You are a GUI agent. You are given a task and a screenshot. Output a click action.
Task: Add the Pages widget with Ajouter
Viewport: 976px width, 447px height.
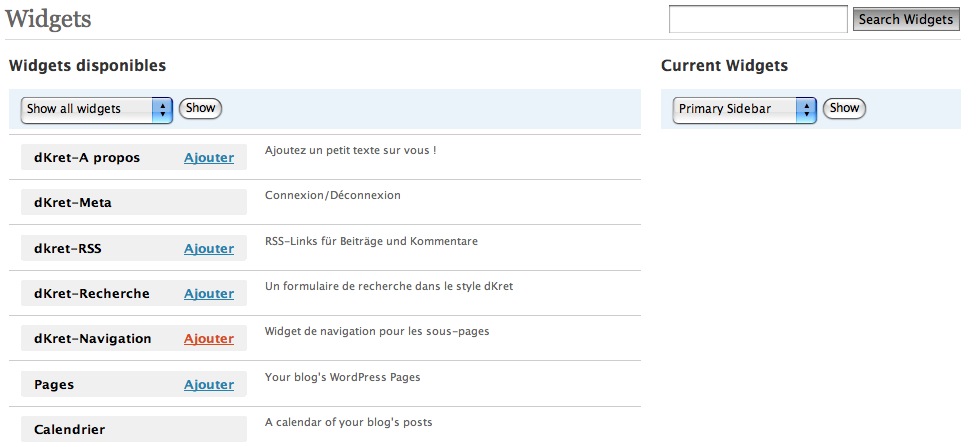209,385
